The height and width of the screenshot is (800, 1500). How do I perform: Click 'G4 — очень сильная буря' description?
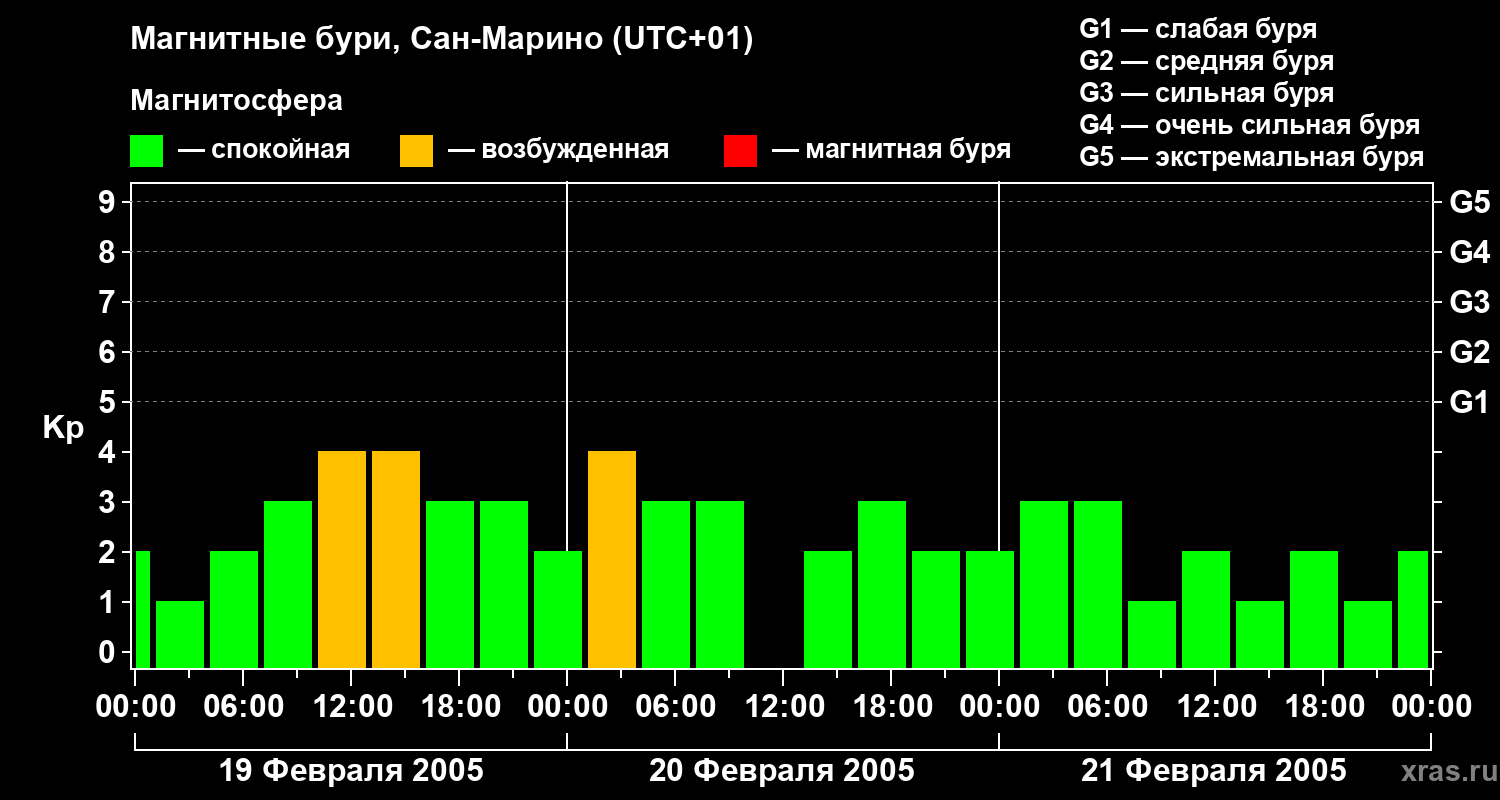click(x=1249, y=125)
